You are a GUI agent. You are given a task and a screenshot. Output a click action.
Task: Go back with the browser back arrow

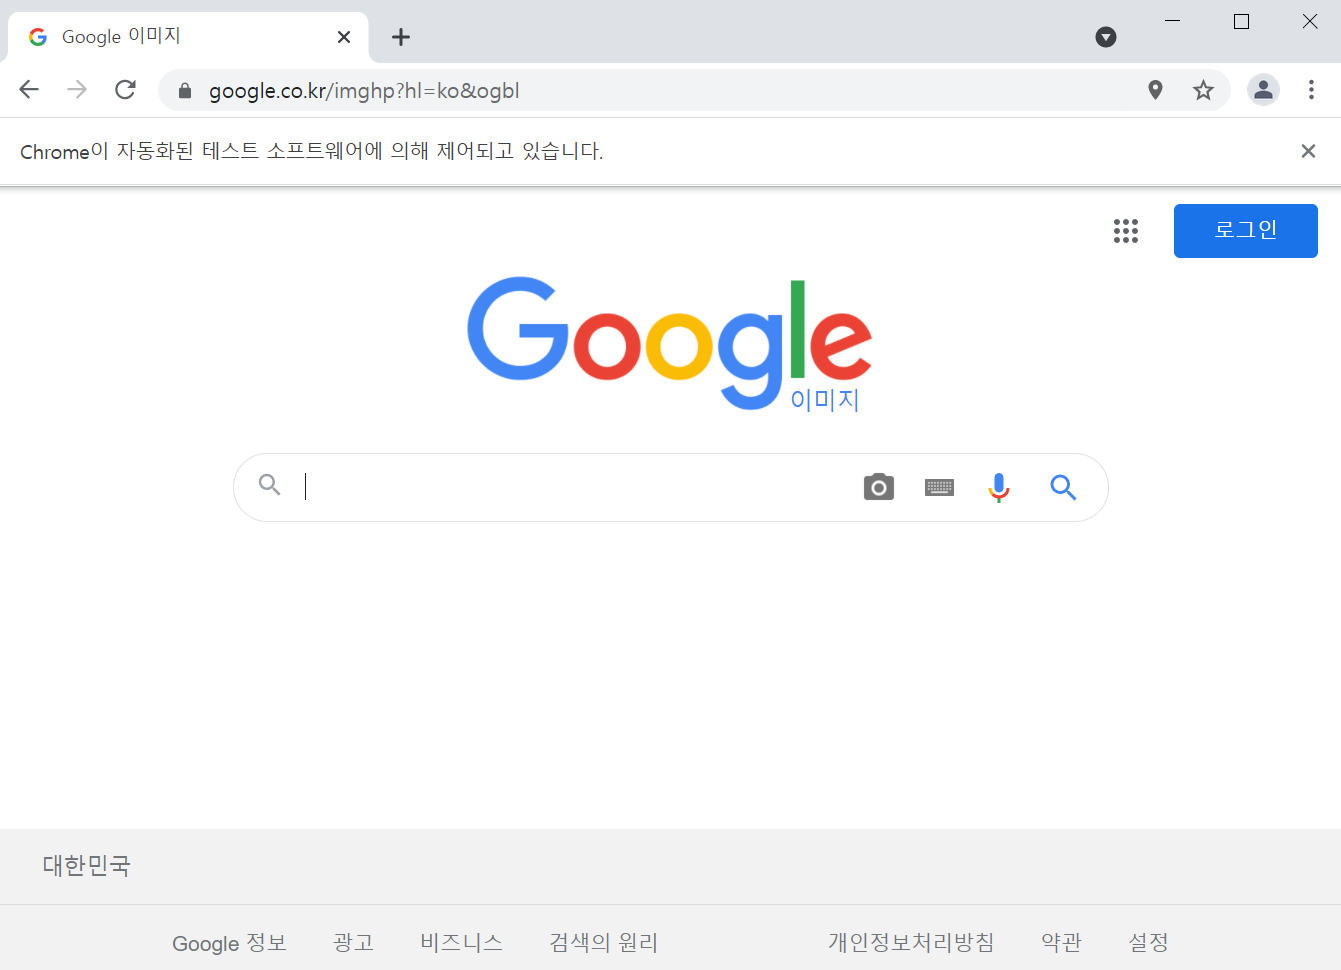point(29,90)
